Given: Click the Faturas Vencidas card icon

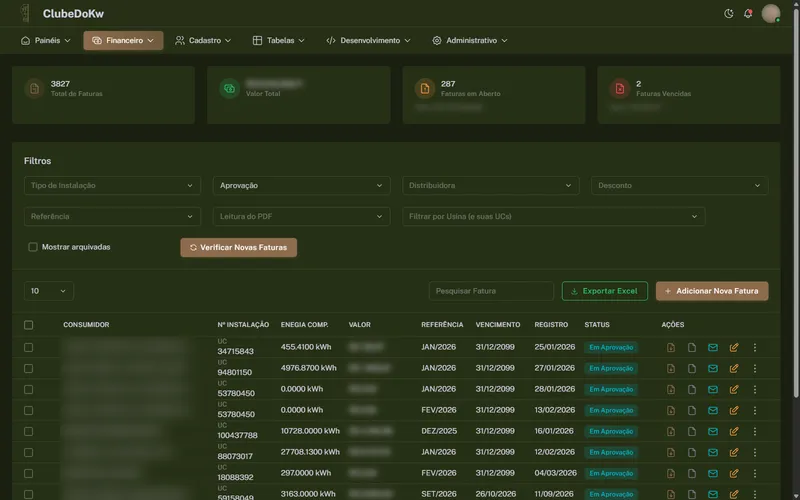Looking at the screenshot, I should coord(619,89).
